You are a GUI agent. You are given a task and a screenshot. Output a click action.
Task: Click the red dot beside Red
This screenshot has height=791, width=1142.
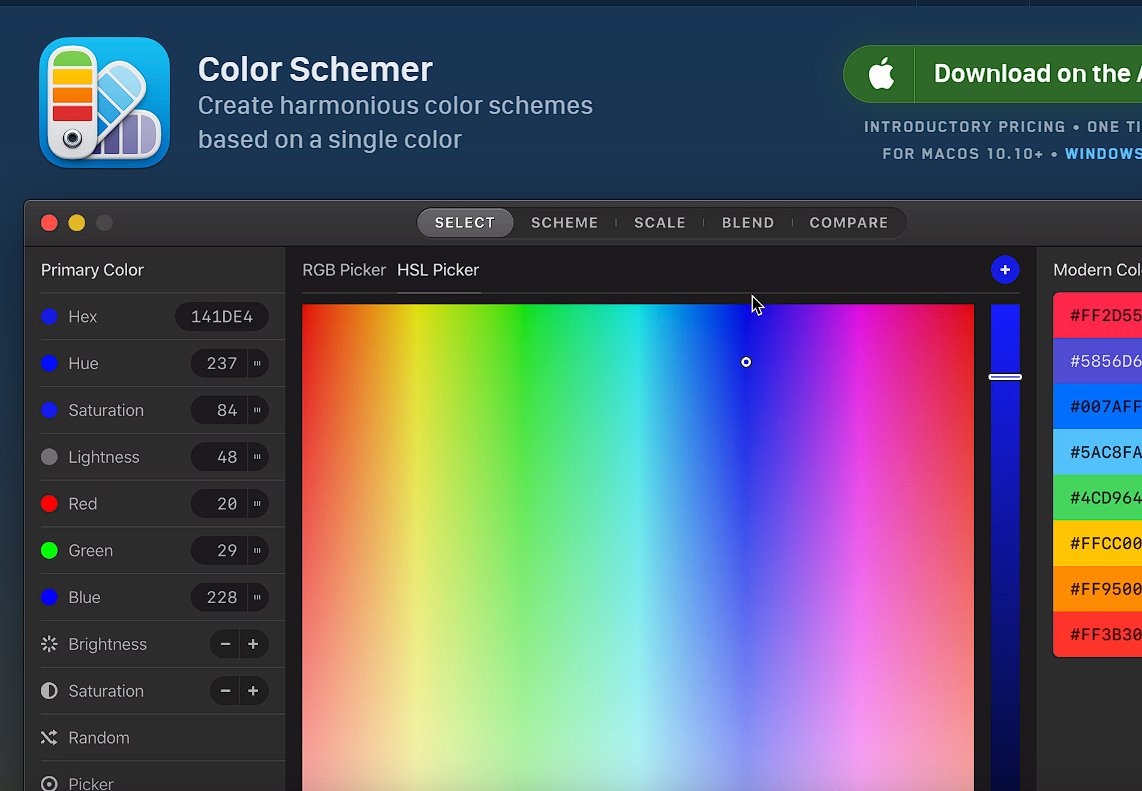(x=49, y=503)
